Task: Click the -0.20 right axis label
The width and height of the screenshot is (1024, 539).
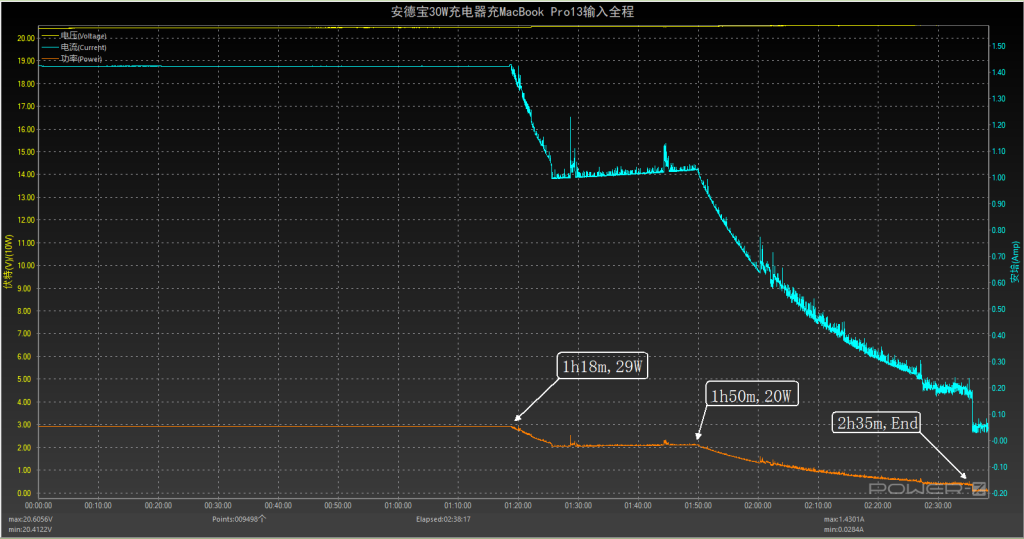Action: pyautogui.click(x=999, y=493)
